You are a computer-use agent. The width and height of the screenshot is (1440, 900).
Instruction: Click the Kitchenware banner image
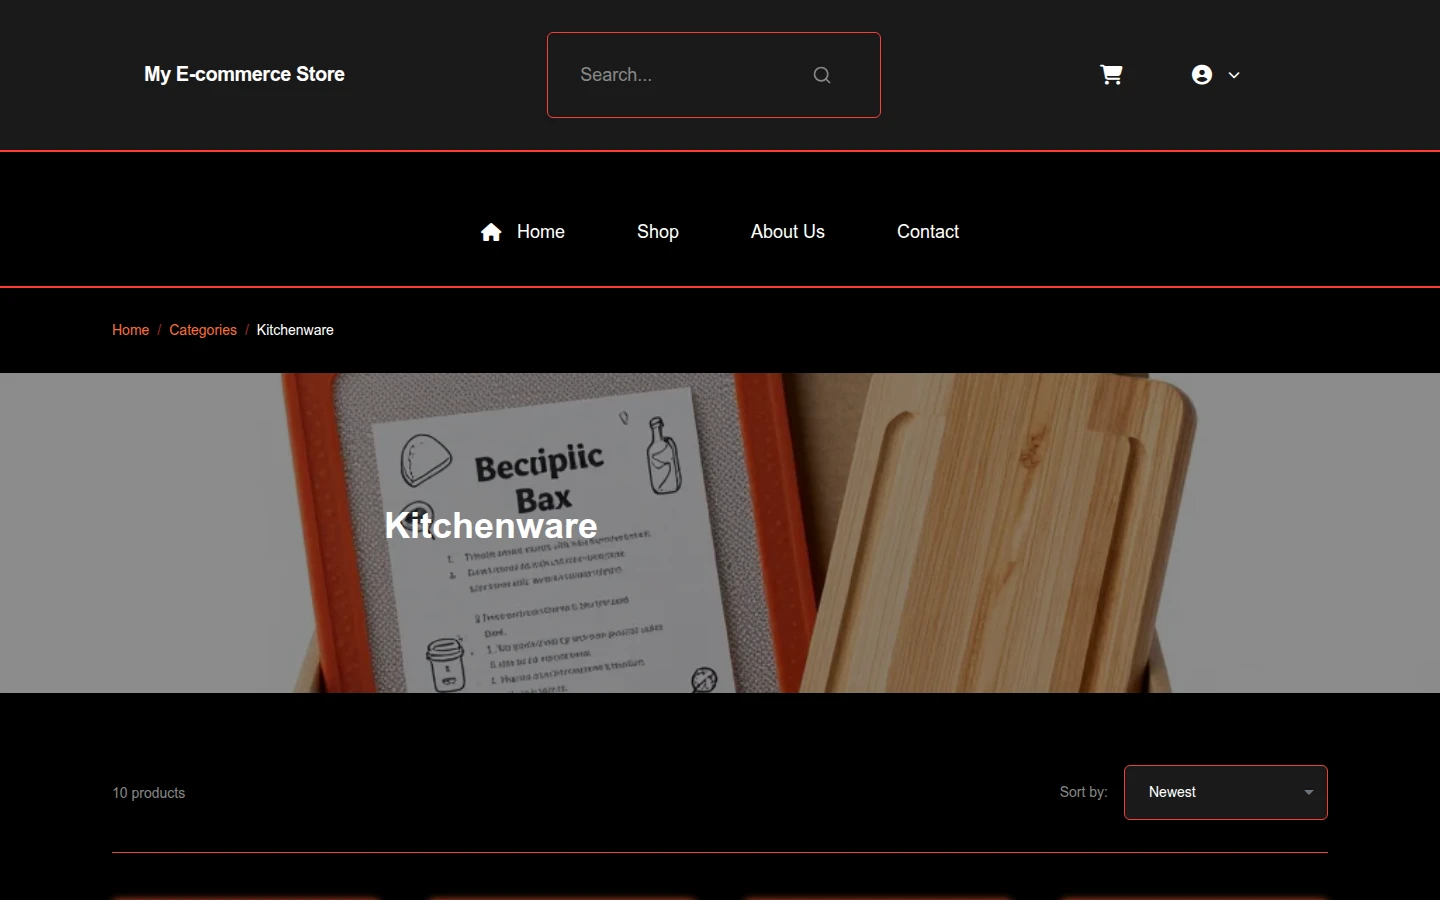click(x=720, y=533)
